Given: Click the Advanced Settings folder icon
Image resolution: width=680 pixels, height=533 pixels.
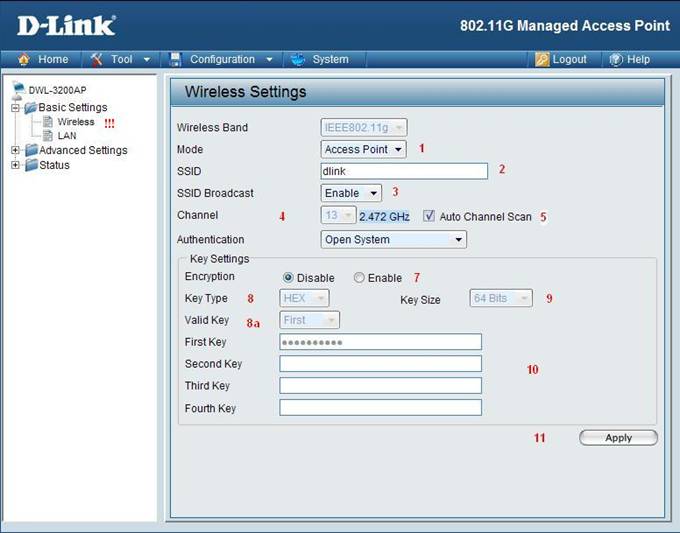Looking at the screenshot, I should (31, 151).
